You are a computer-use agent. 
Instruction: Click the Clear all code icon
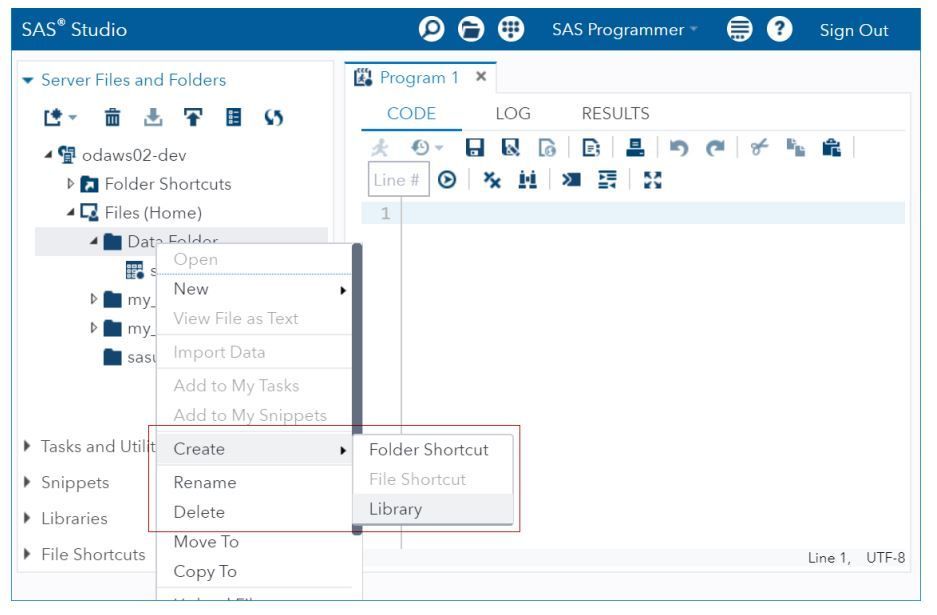(x=492, y=179)
